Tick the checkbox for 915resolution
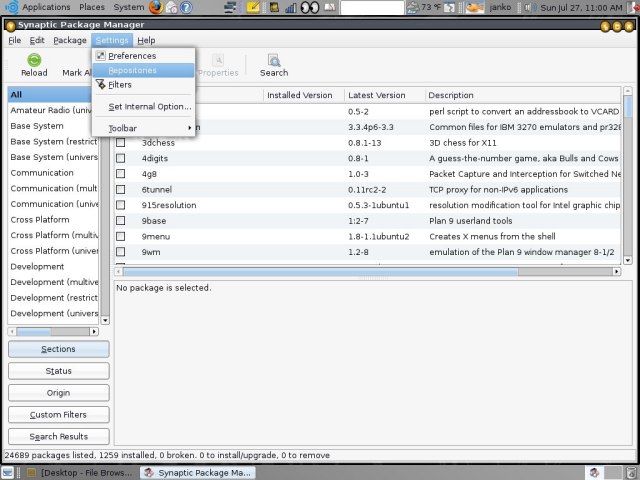Image resolution: width=640 pixels, height=480 pixels. [x=120, y=205]
